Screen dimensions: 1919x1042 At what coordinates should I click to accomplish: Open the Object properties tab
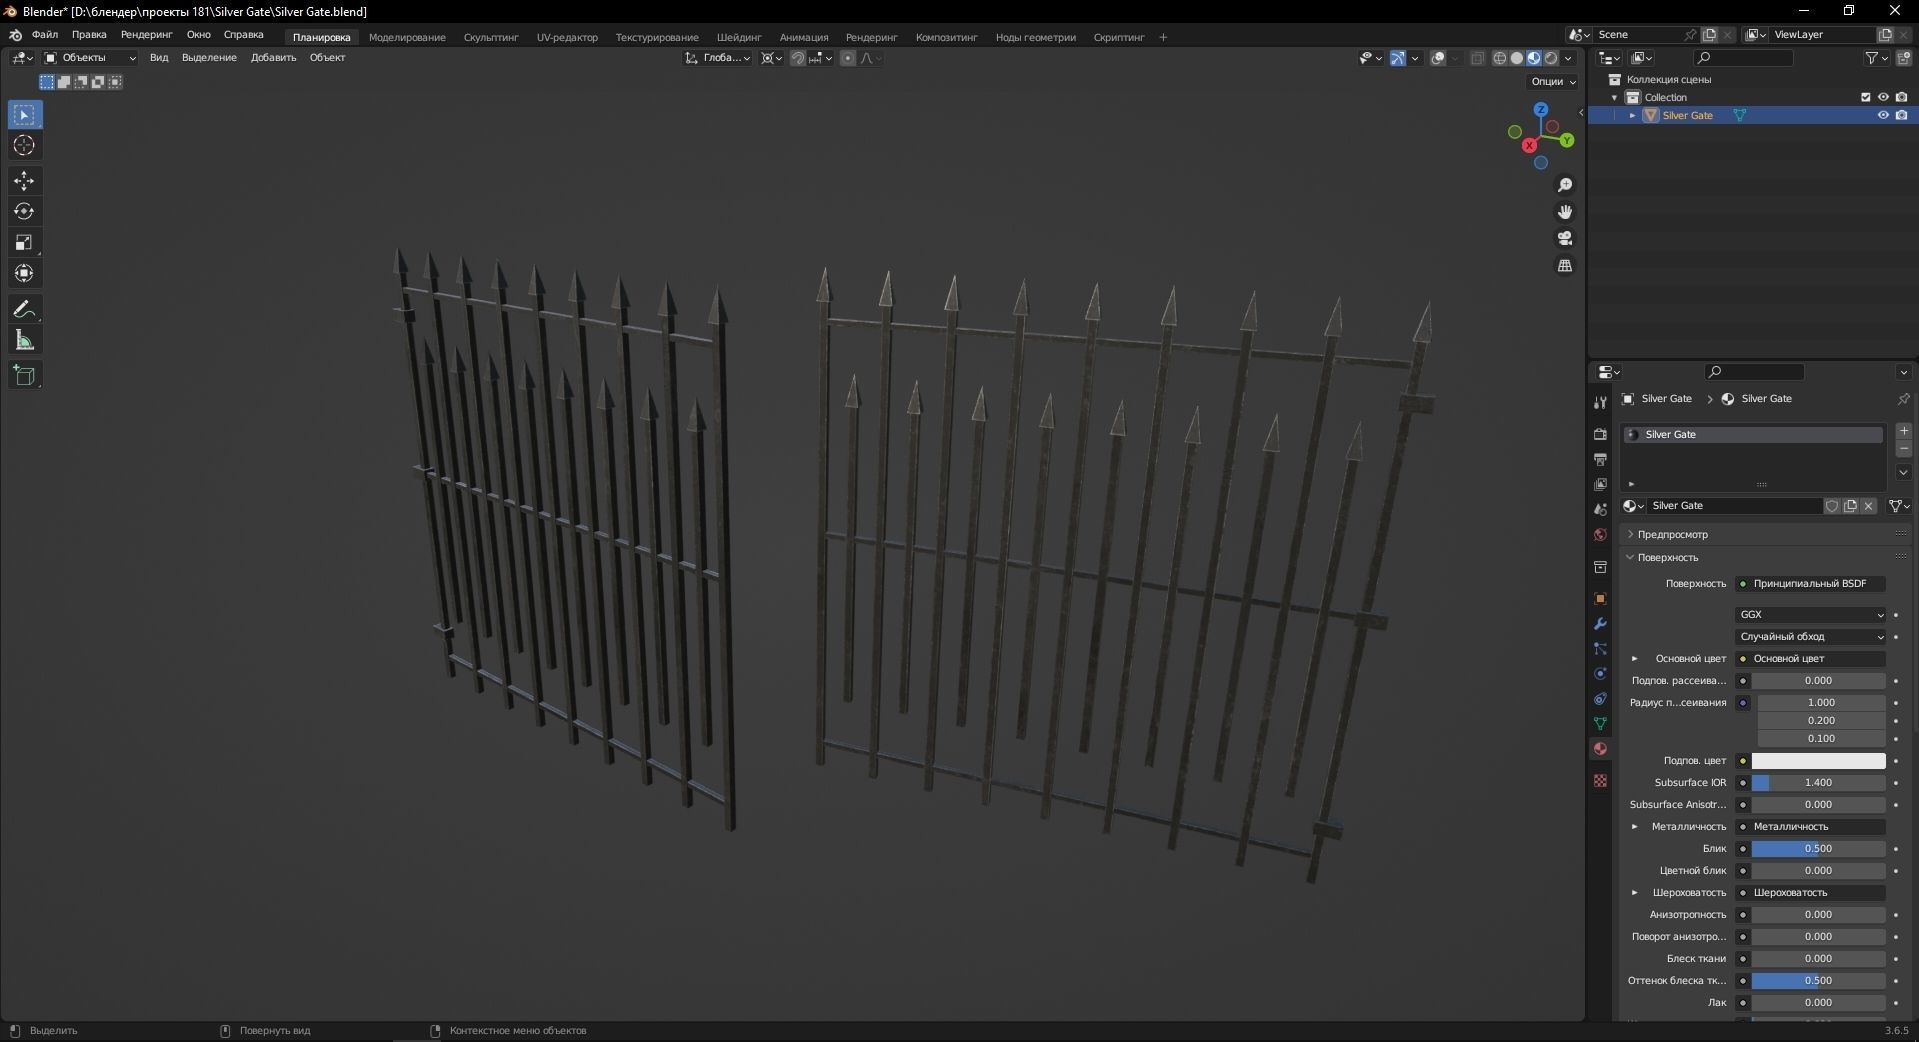(x=1600, y=598)
